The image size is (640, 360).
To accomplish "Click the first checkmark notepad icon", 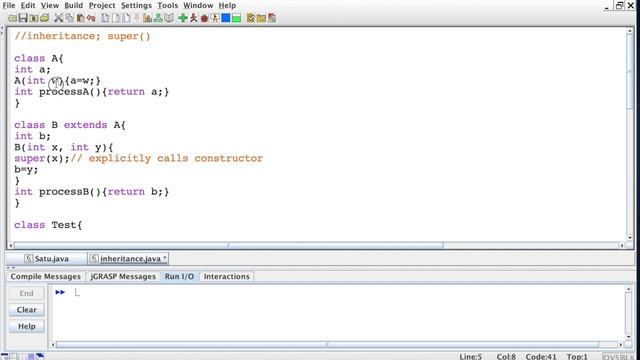I will coord(251,18).
